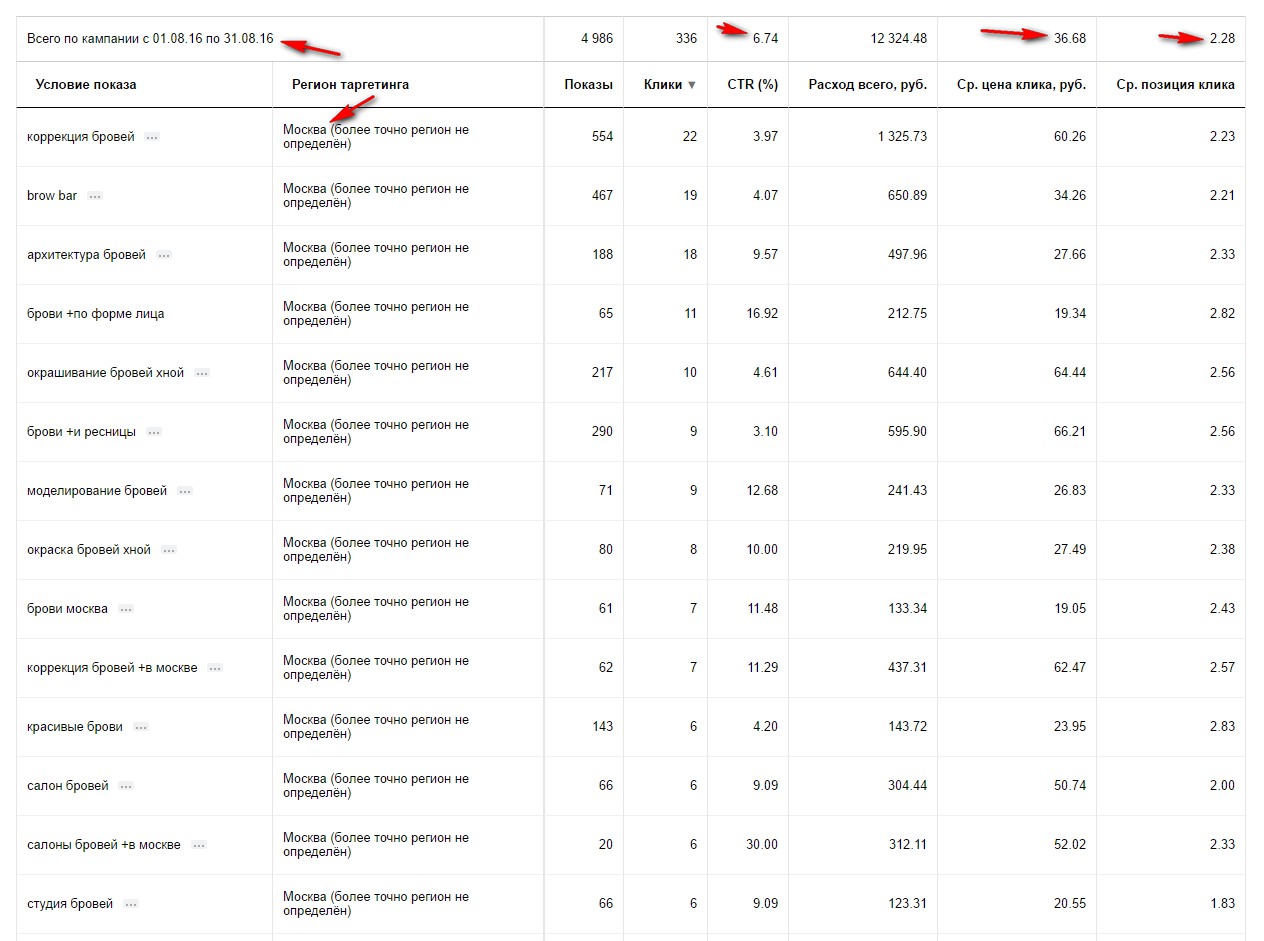This screenshot has height=941, width=1264.
Task: Select the keyword brow bar
Action: point(52,196)
